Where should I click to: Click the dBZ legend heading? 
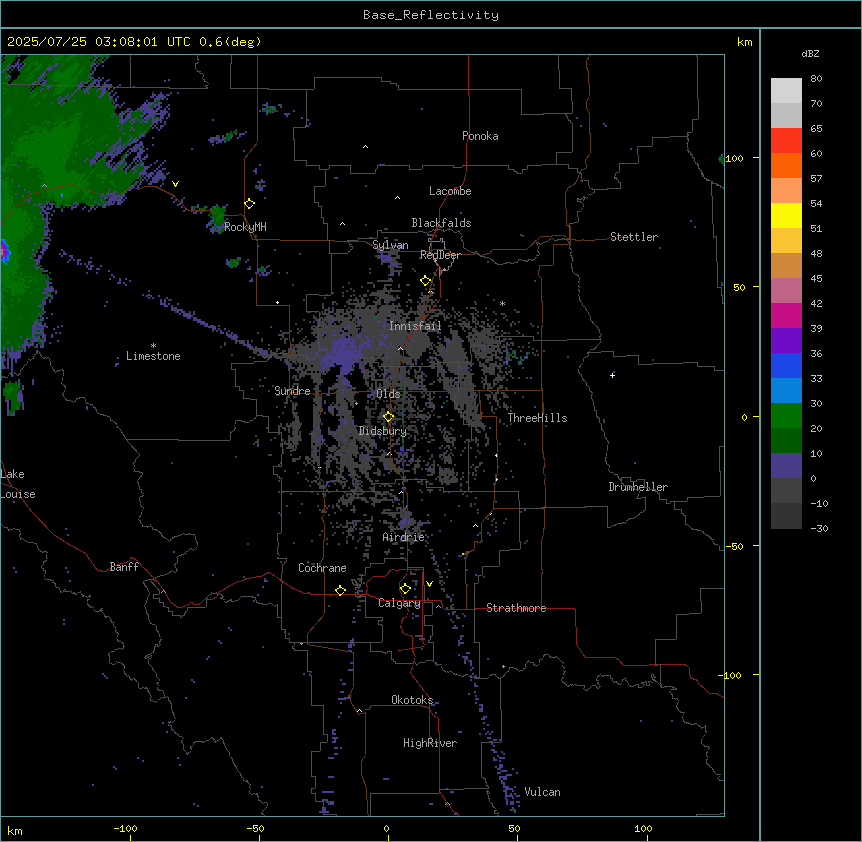pos(810,53)
